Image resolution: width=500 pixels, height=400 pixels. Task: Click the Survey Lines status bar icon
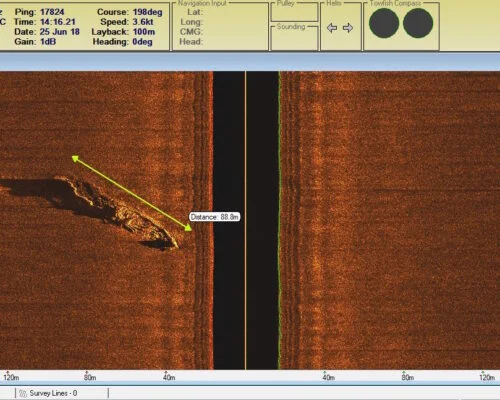tap(23, 393)
